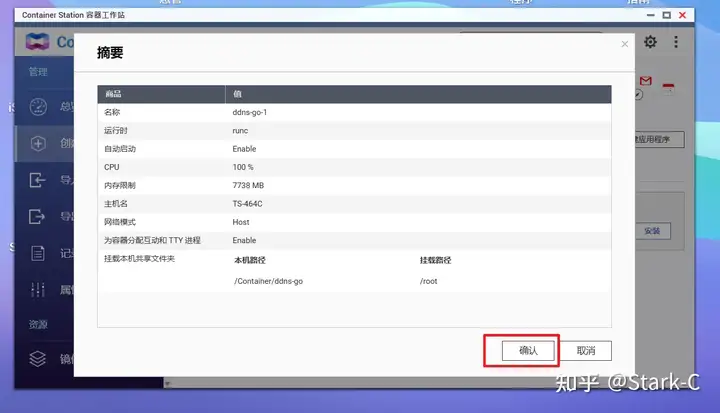This screenshot has height=413, width=720.
Task: Select the import sidebar icon
Action: [37, 180]
